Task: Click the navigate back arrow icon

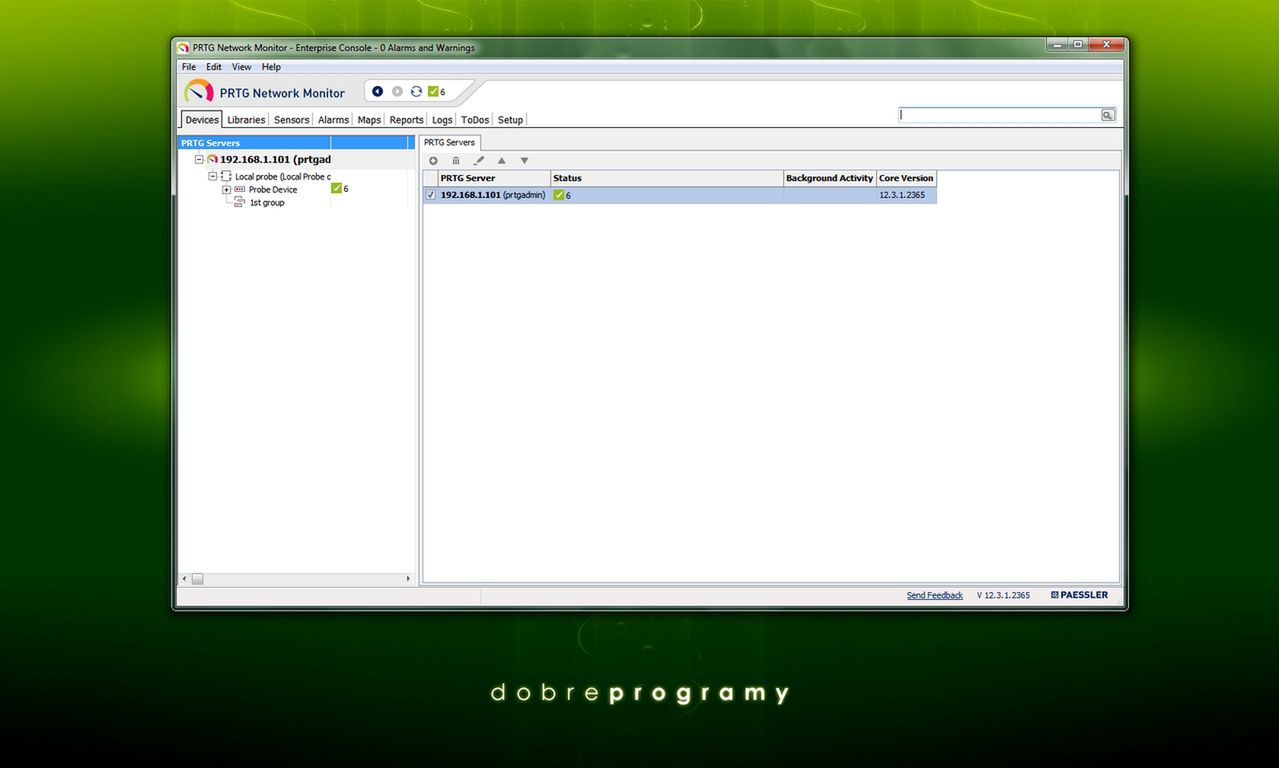Action: tap(378, 92)
